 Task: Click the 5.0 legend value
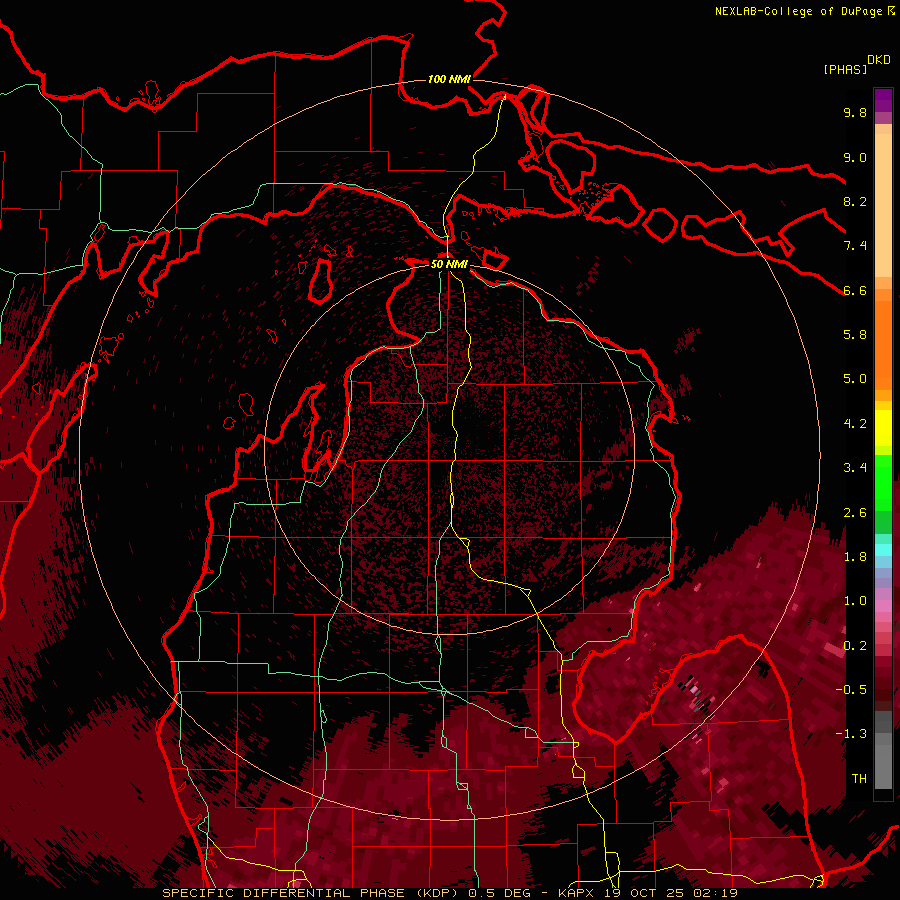point(855,379)
